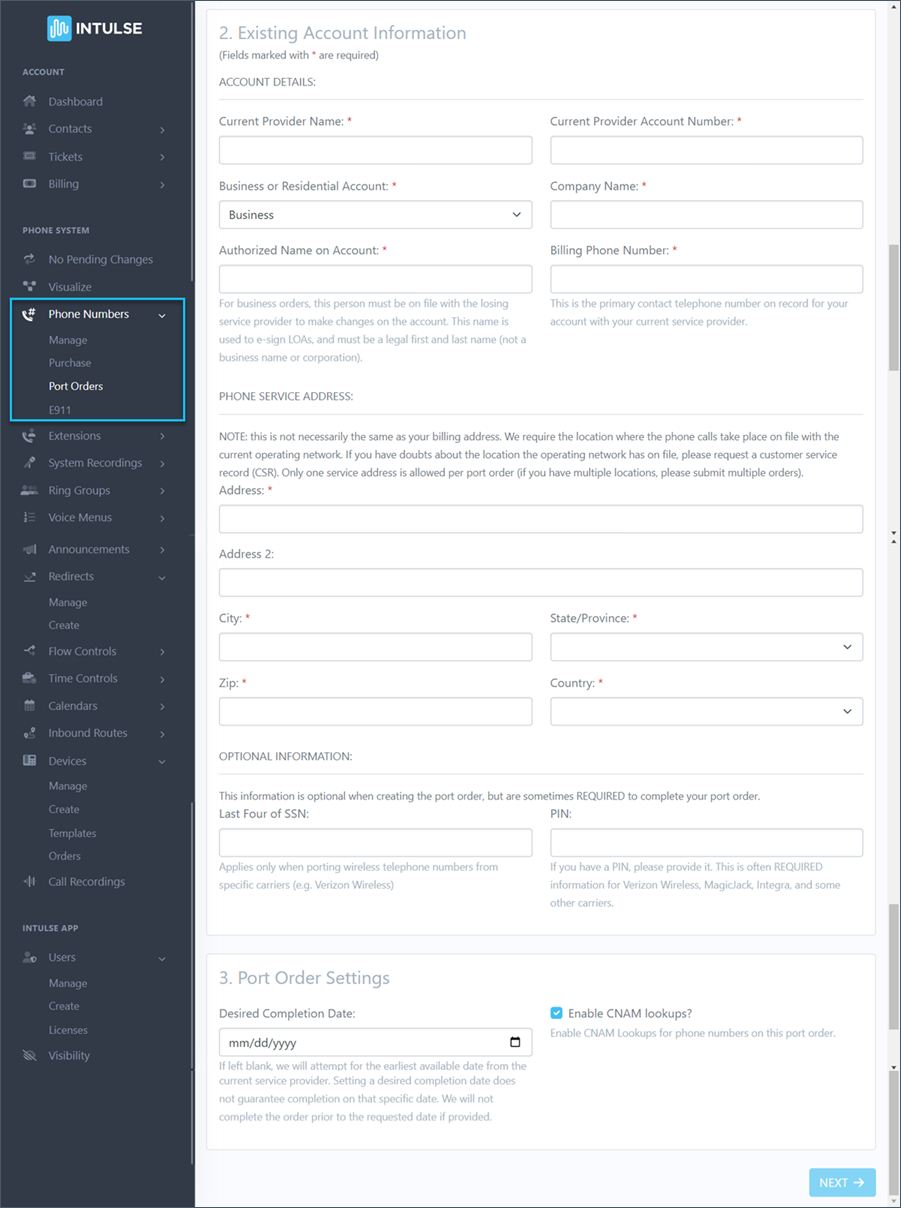Open Business or Residential Account dropdown
The image size is (901, 1208).
(x=375, y=215)
